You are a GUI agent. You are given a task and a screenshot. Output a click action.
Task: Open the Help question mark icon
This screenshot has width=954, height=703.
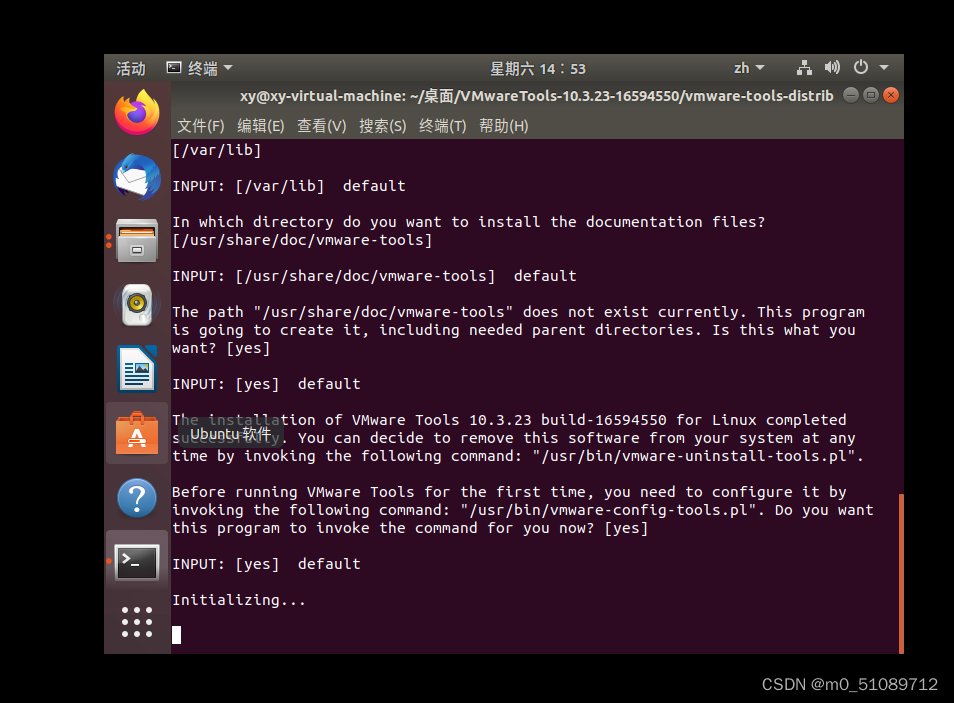click(137, 498)
